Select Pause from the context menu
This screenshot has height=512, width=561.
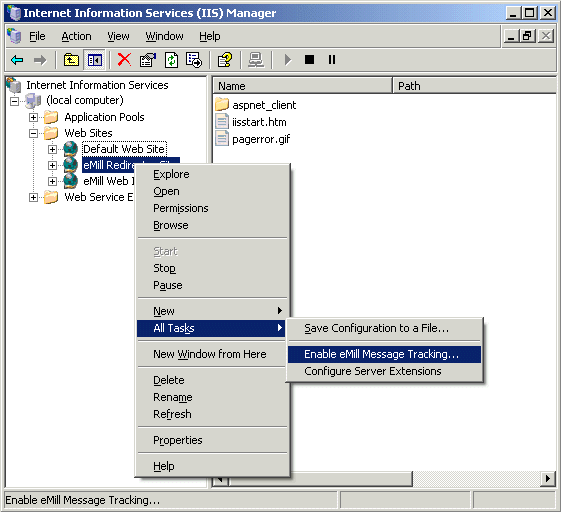tap(212, 285)
